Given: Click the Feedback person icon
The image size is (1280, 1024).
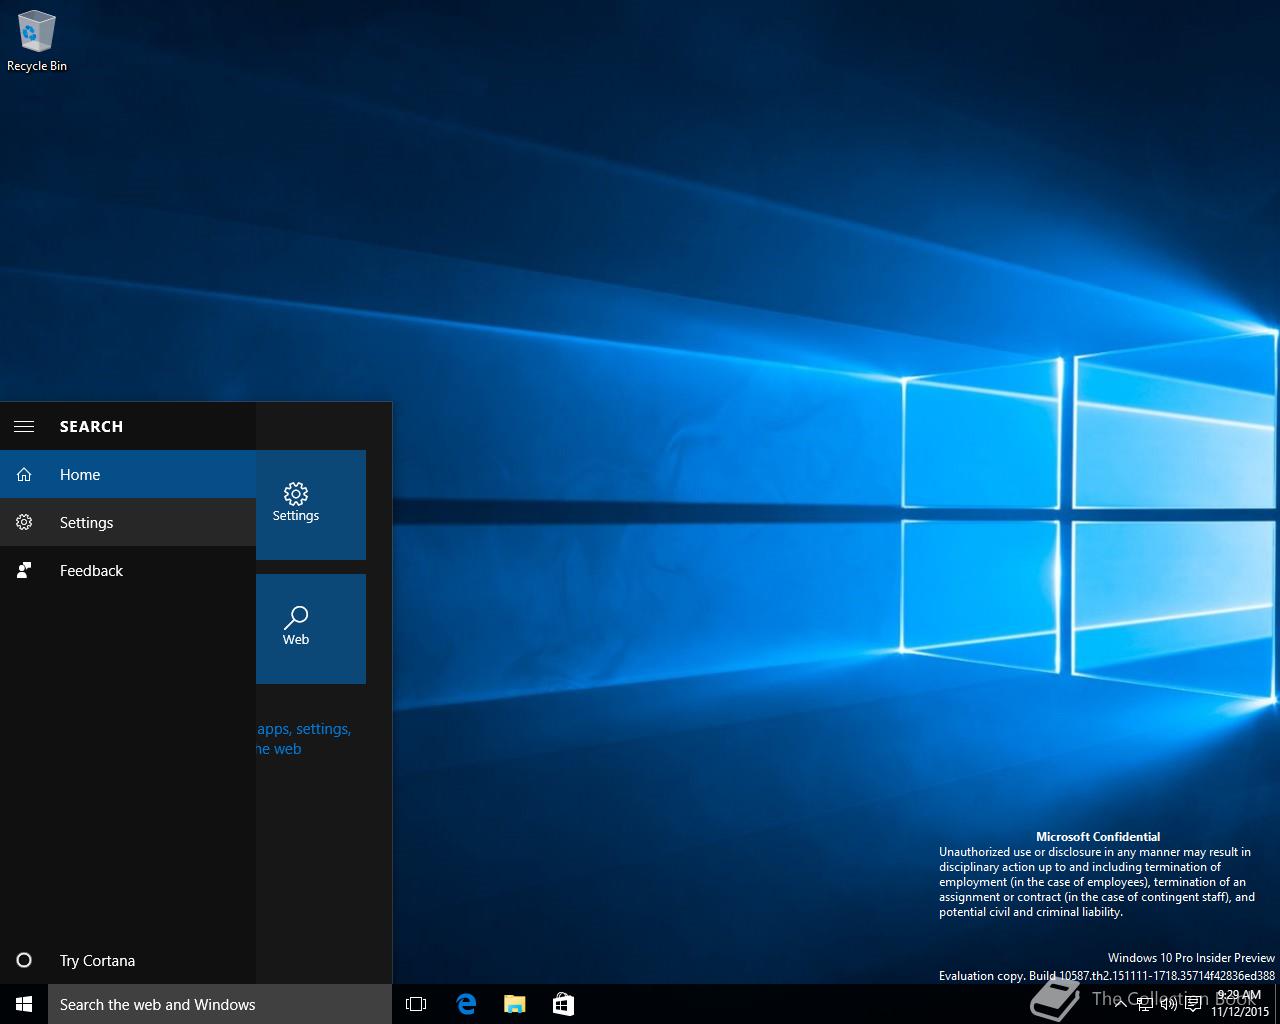Looking at the screenshot, I should click(24, 570).
